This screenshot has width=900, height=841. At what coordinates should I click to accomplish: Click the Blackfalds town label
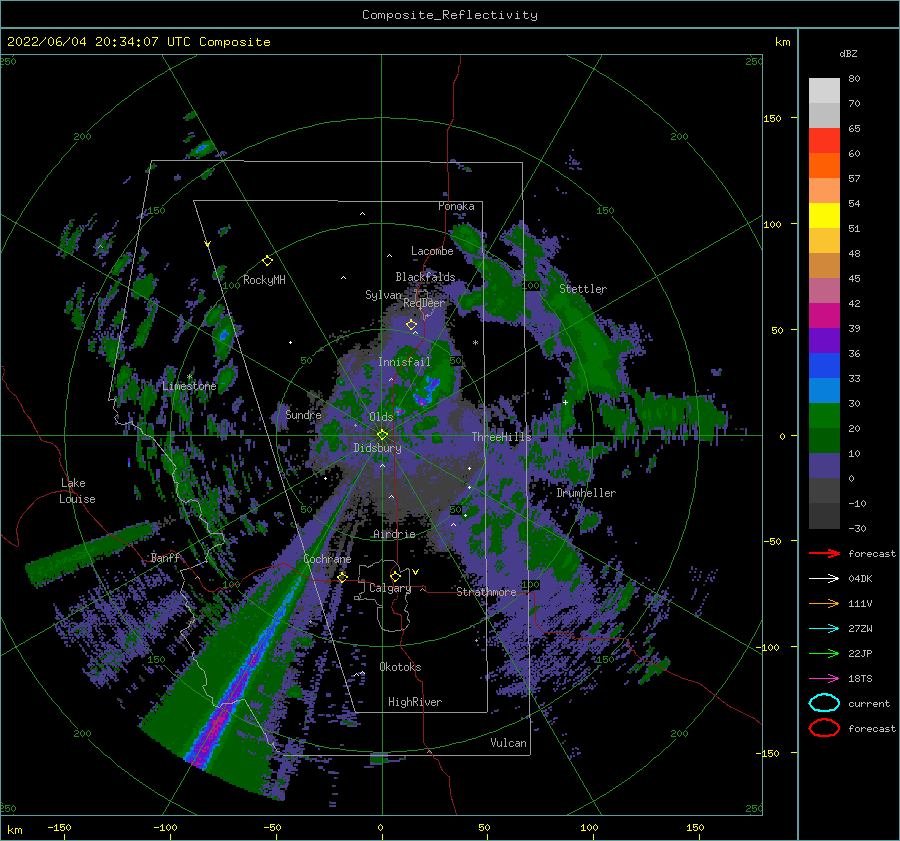point(425,277)
